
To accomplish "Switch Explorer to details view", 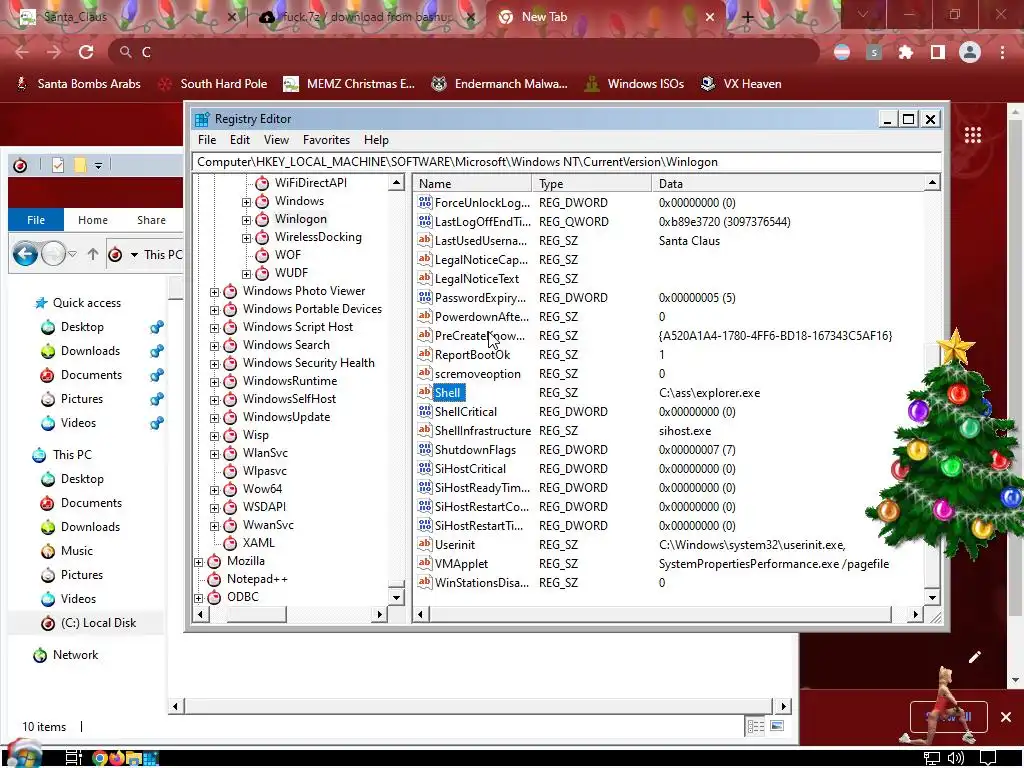I will (x=756, y=726).
